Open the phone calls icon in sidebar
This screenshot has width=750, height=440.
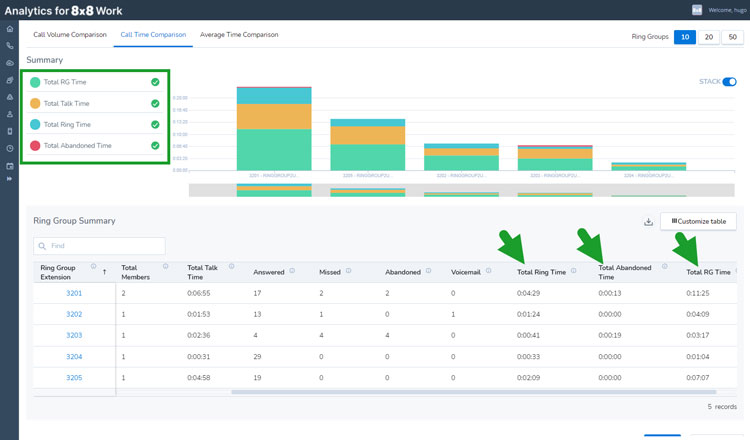(x=10, y=46)
